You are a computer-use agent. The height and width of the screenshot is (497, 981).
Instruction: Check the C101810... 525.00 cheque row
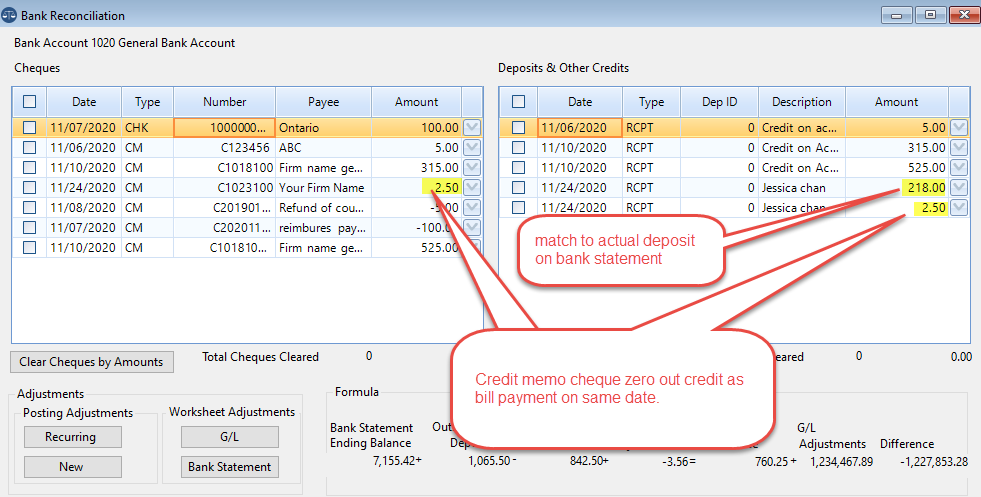click(x=29, y=248)
